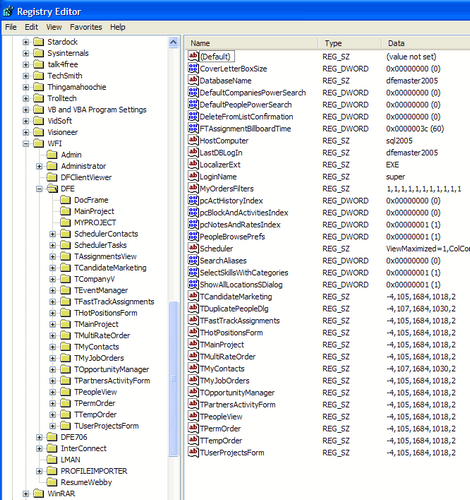Click the DWORD icon for ShowAllLocationsSDialog
This screenshot has width=470, height=500.
(193, 284)
